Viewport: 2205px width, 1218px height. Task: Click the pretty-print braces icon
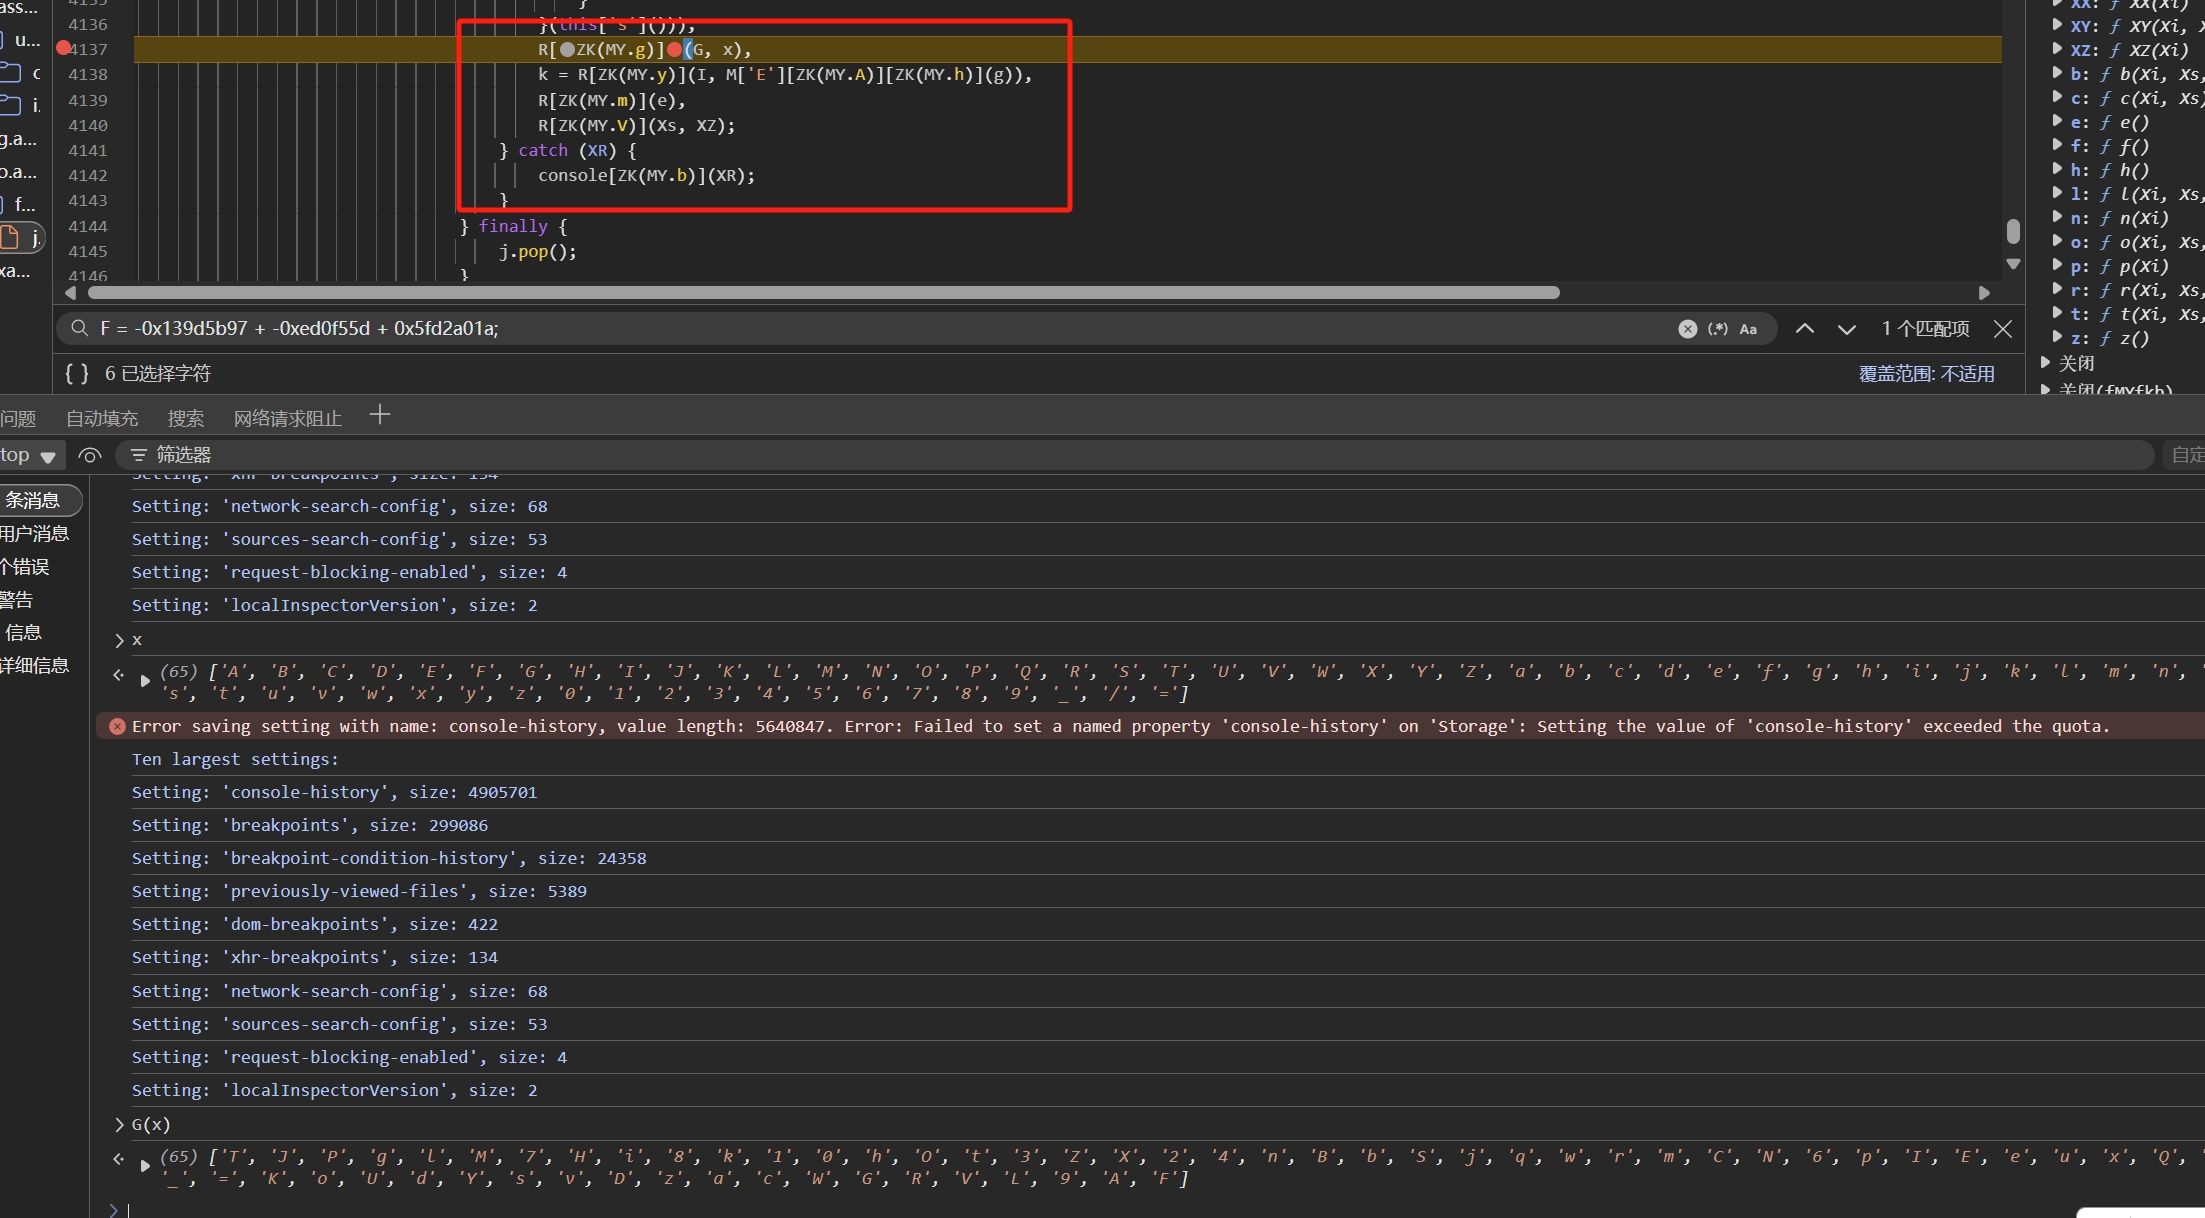(x=77, y=373)
